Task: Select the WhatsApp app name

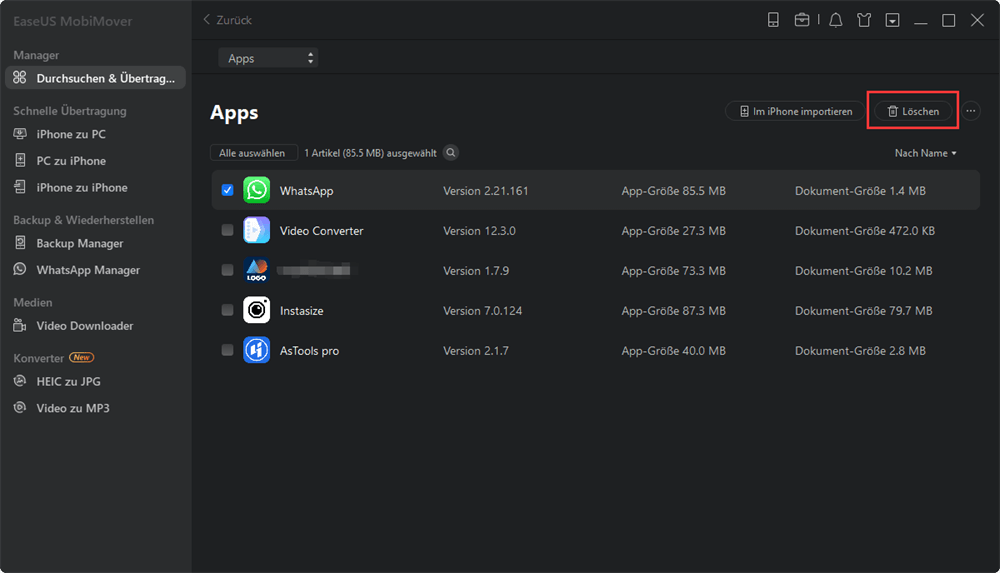Action: pyautogui.click(x=306, y=191)
